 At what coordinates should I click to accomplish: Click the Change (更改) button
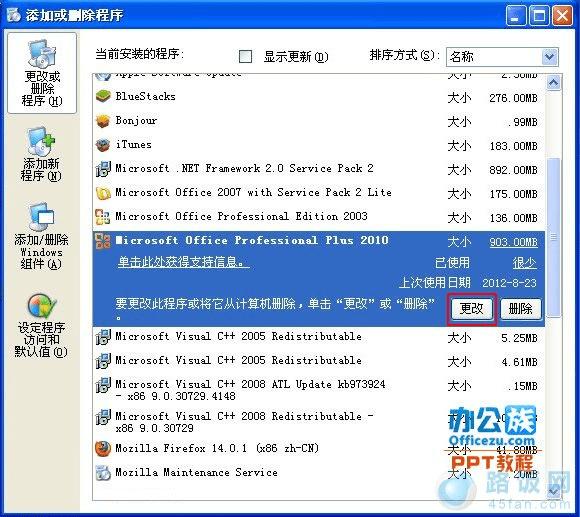pyautogui.click(x=472, y=308)
